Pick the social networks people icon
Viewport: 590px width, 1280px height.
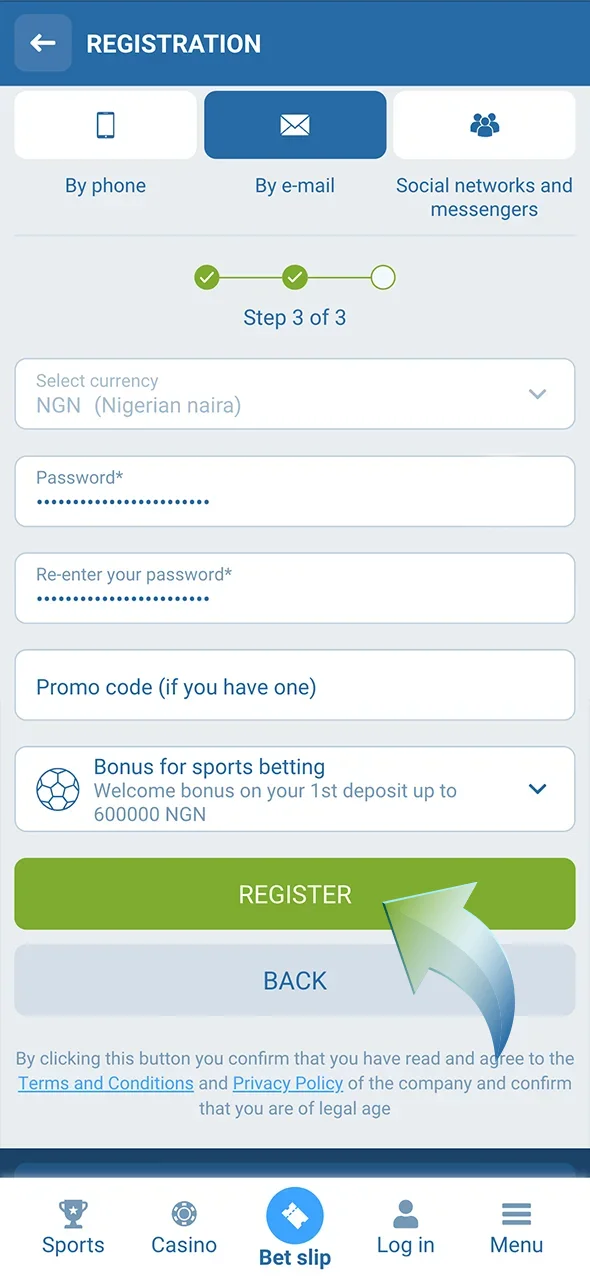coord(484,125)
